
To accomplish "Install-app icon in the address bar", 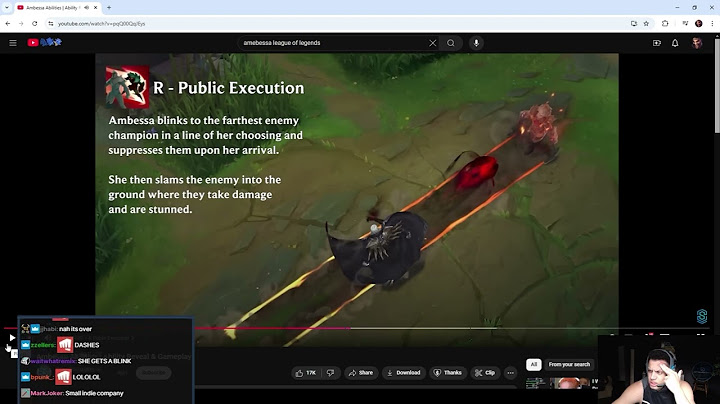I will (634, 23).
